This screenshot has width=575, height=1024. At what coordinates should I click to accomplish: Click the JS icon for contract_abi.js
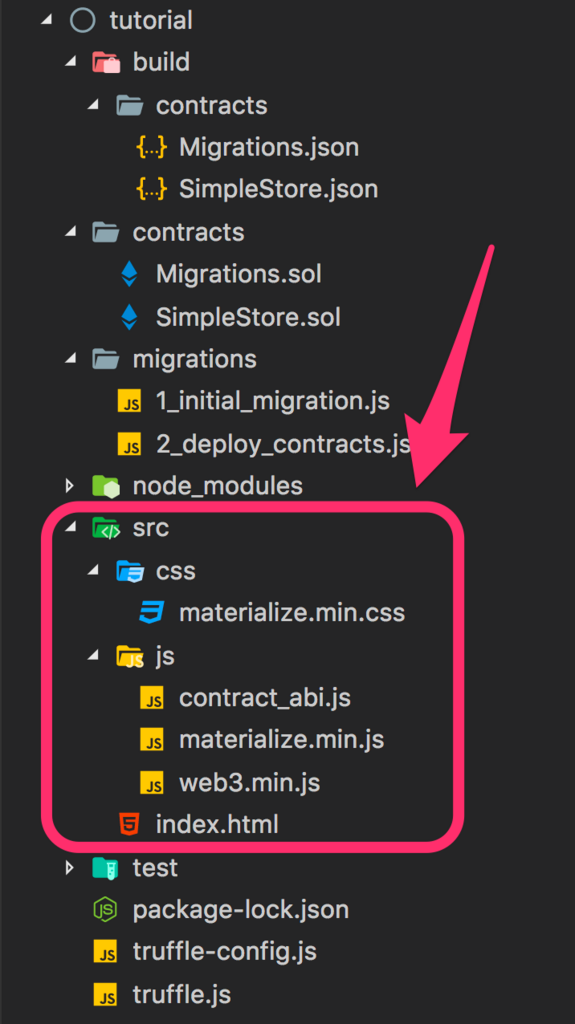click(152, 698)
